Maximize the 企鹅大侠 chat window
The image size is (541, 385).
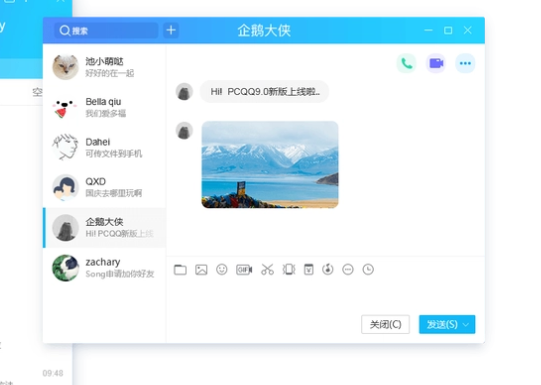[448, 30]
